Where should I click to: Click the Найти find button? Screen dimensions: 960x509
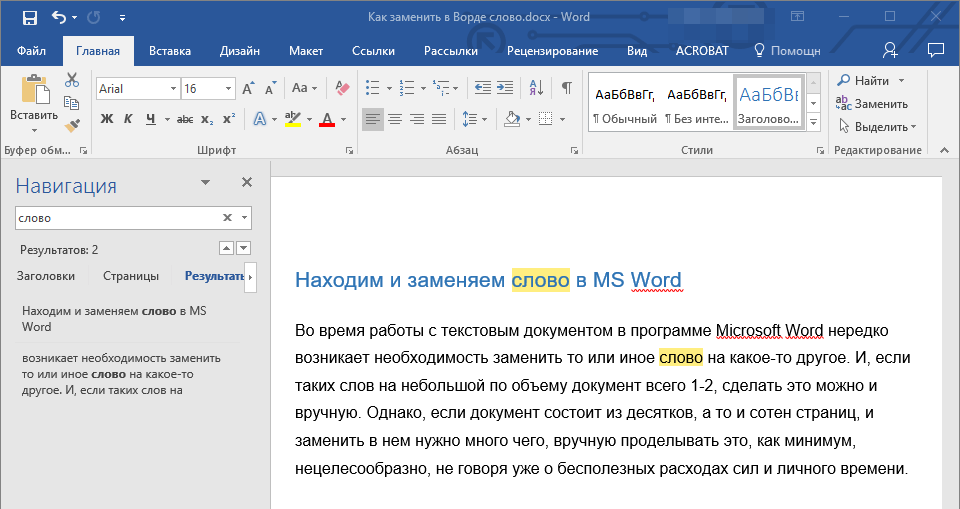tap(864, 81)
